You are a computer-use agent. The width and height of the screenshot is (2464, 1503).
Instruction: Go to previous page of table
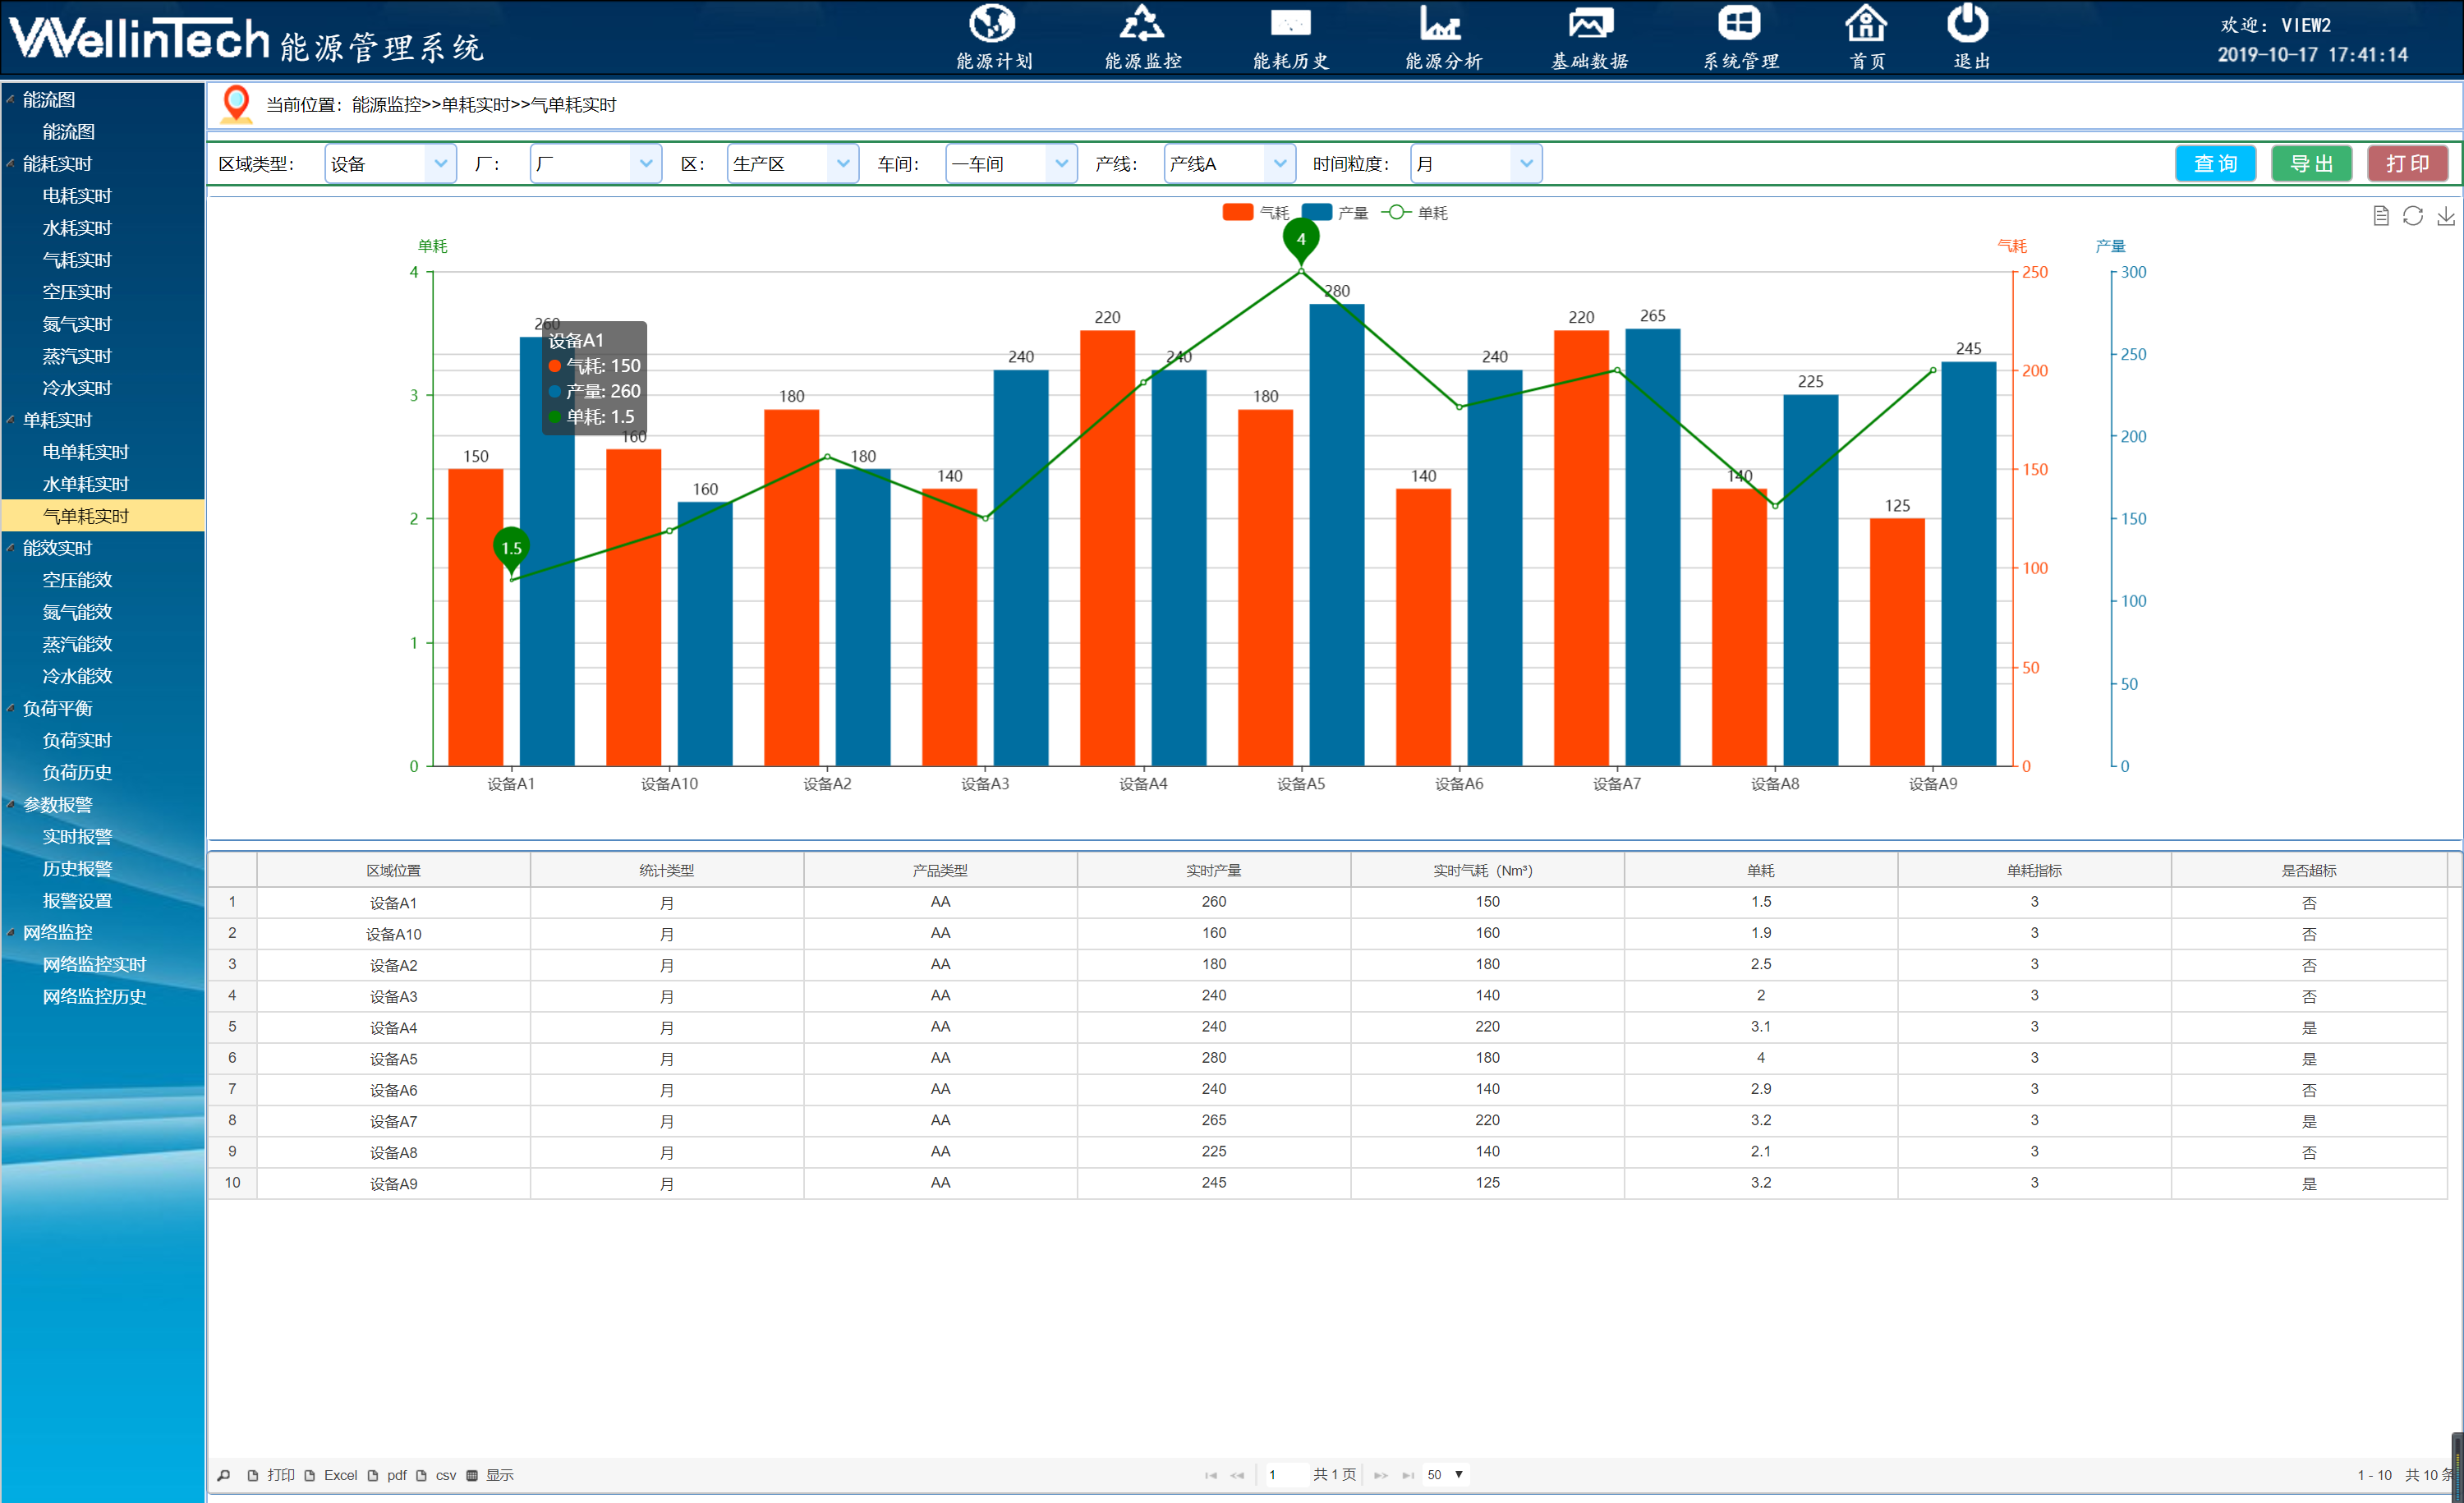pyautogui.click(x=1237, y=1475)
